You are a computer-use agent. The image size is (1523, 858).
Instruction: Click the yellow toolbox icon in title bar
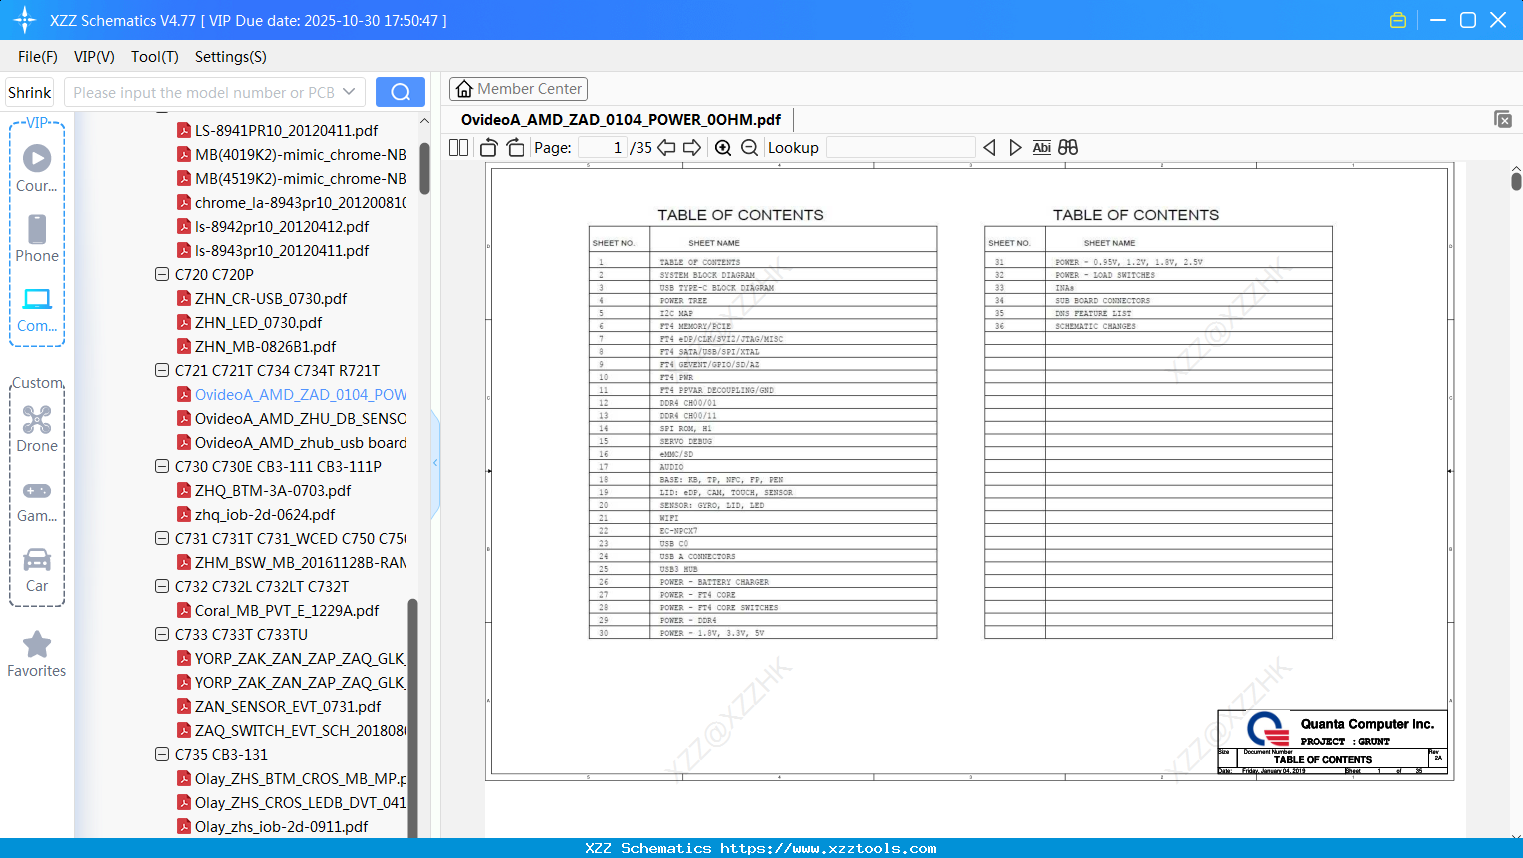coord(1398,20)
